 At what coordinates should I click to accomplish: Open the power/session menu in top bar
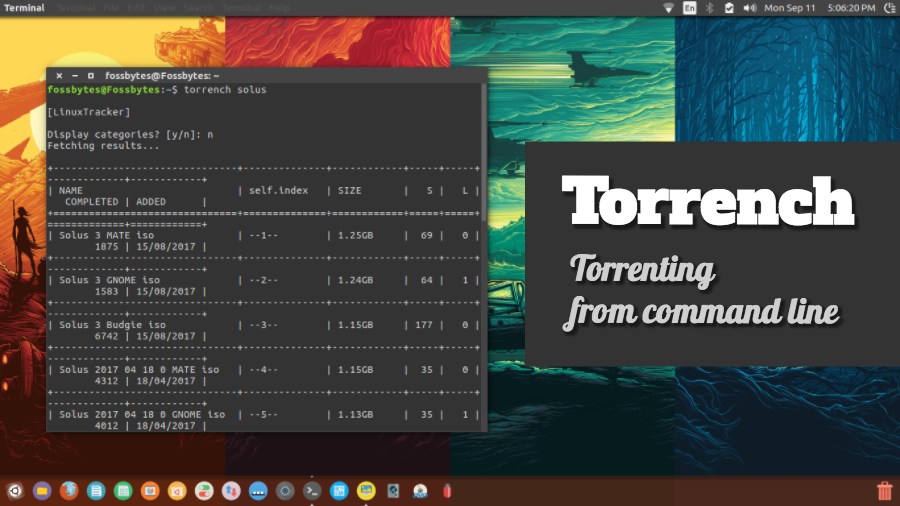point(888,8)
